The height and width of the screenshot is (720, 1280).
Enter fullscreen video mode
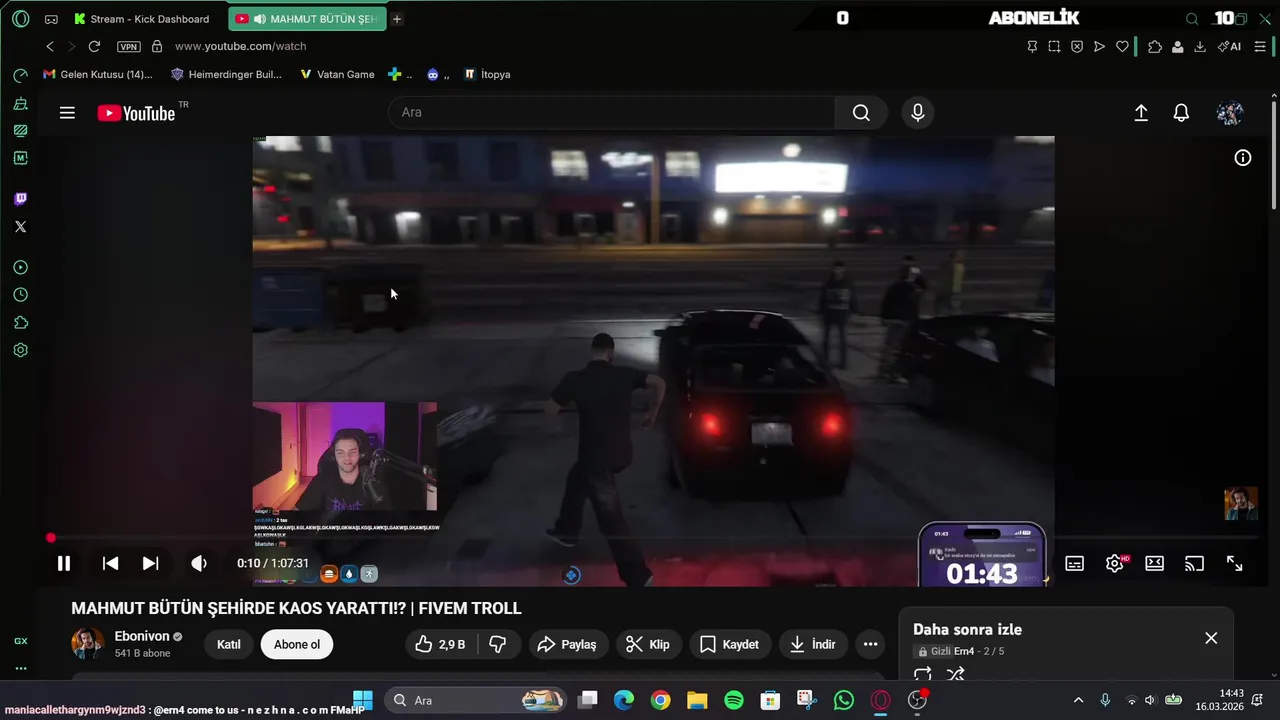tap(1235, 563)
